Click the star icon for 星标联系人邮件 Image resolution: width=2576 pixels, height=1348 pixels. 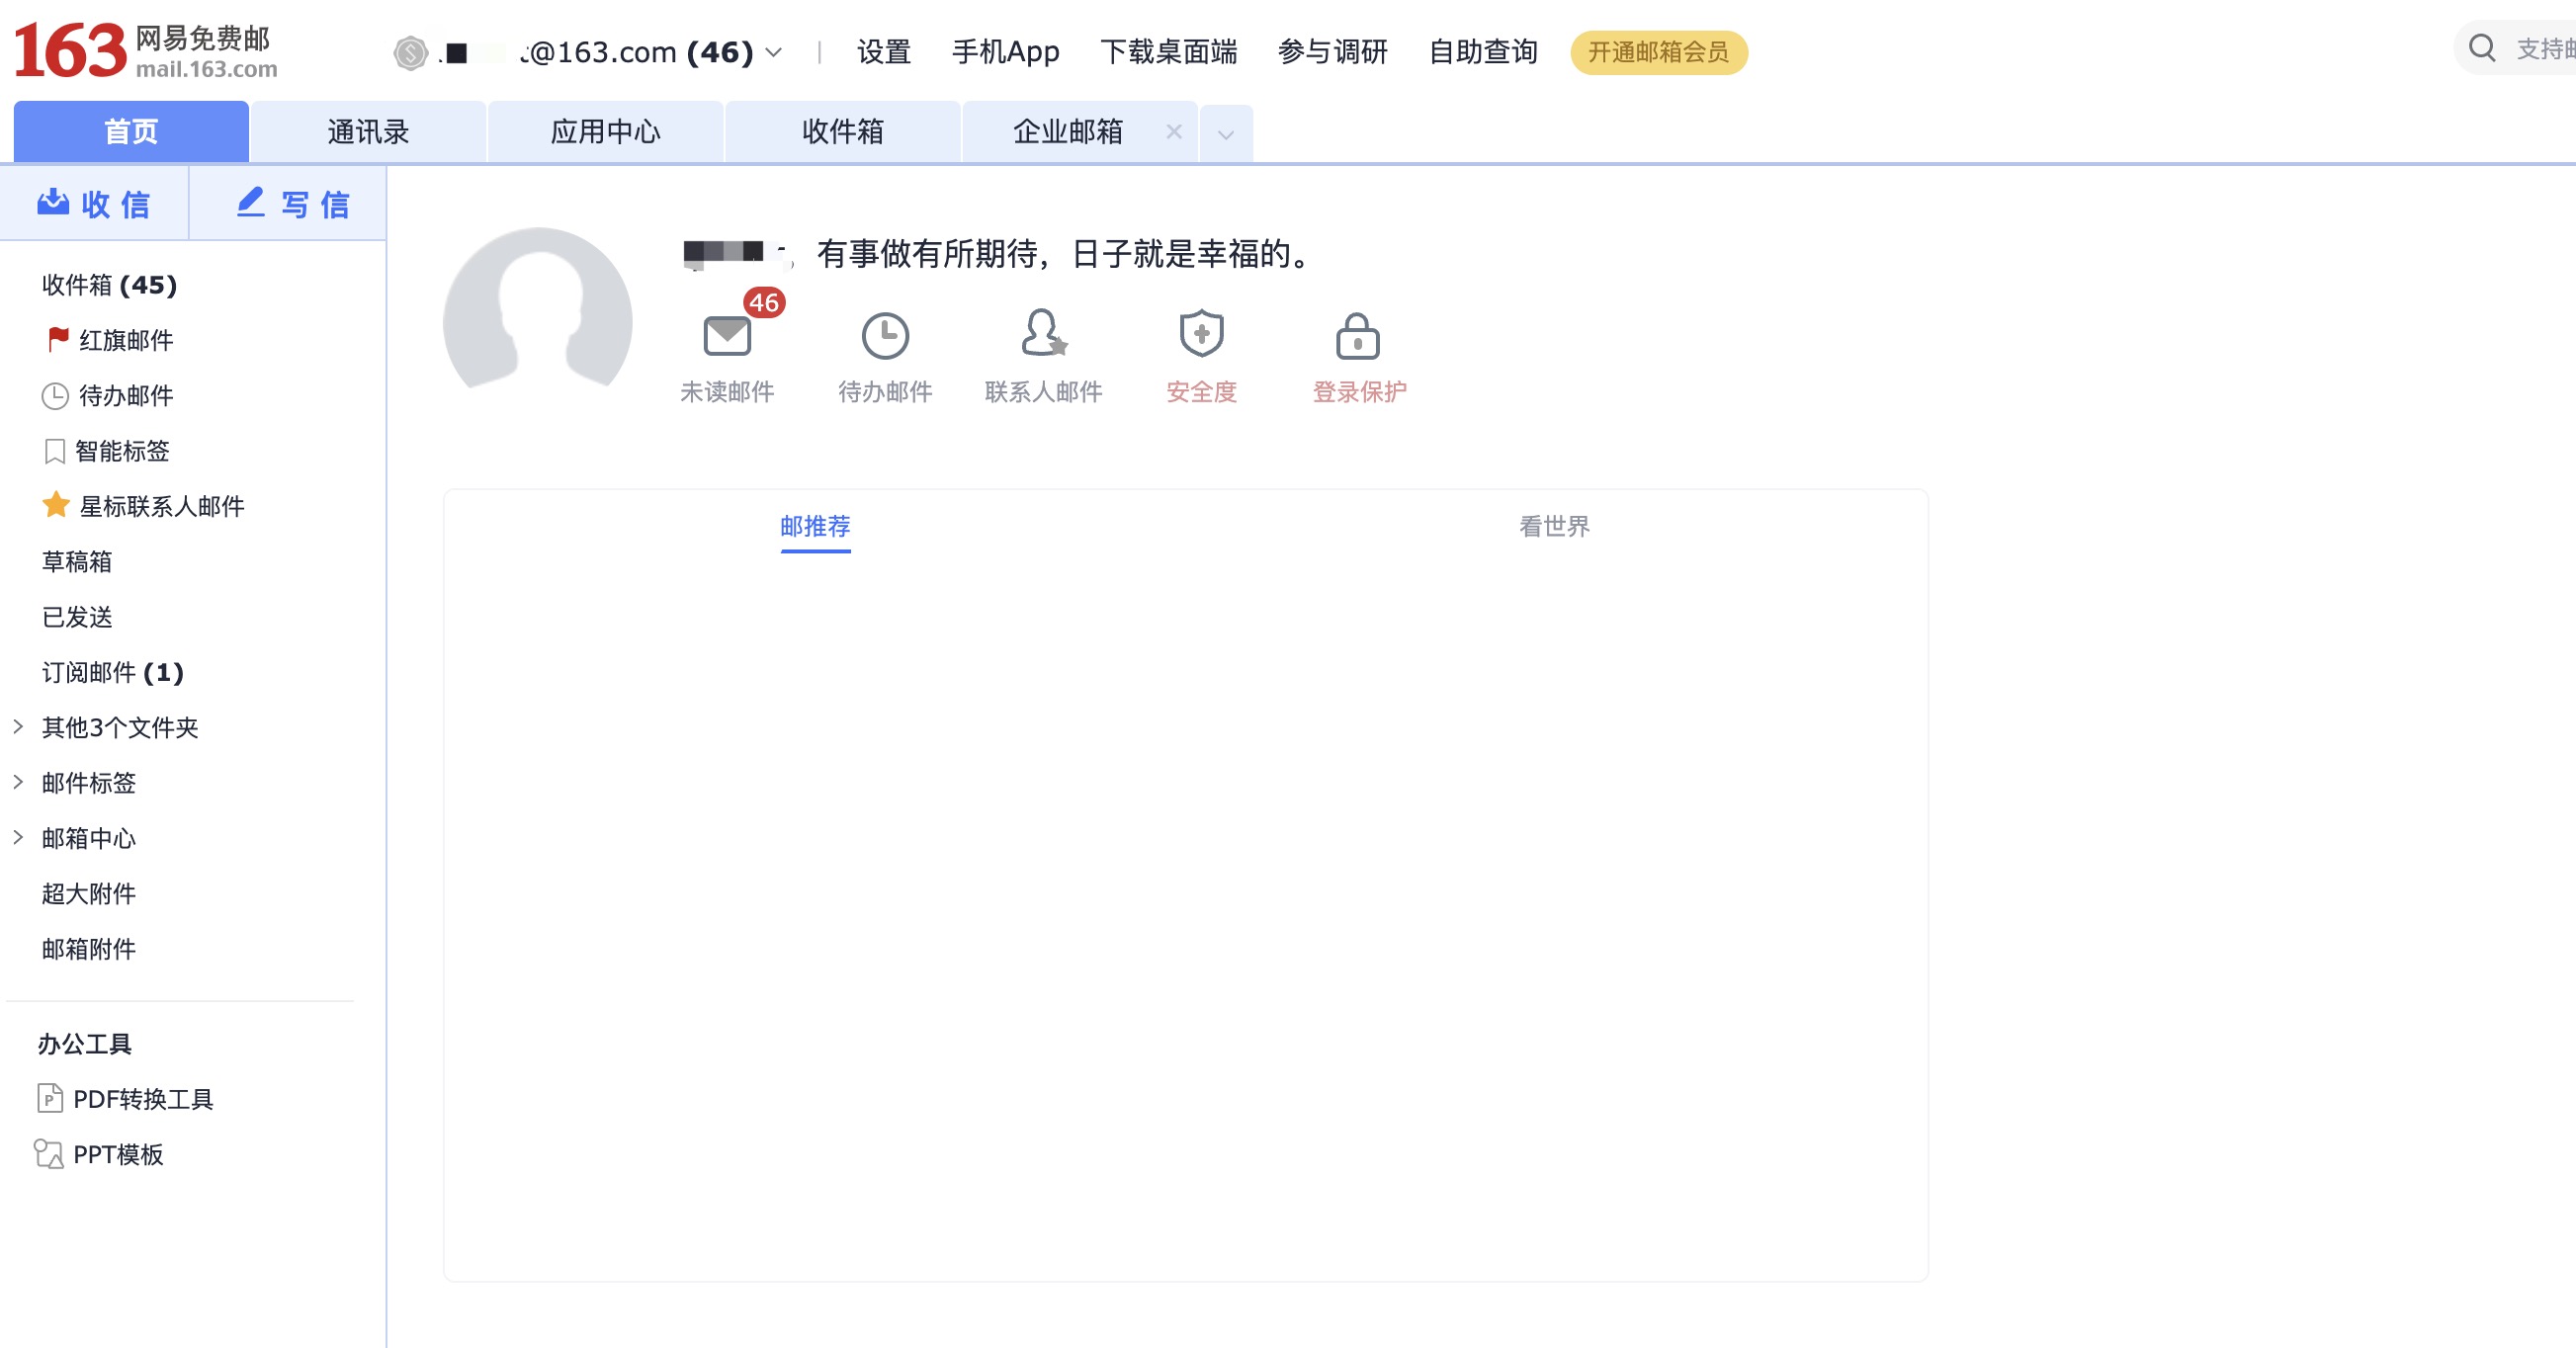[56, 505]
